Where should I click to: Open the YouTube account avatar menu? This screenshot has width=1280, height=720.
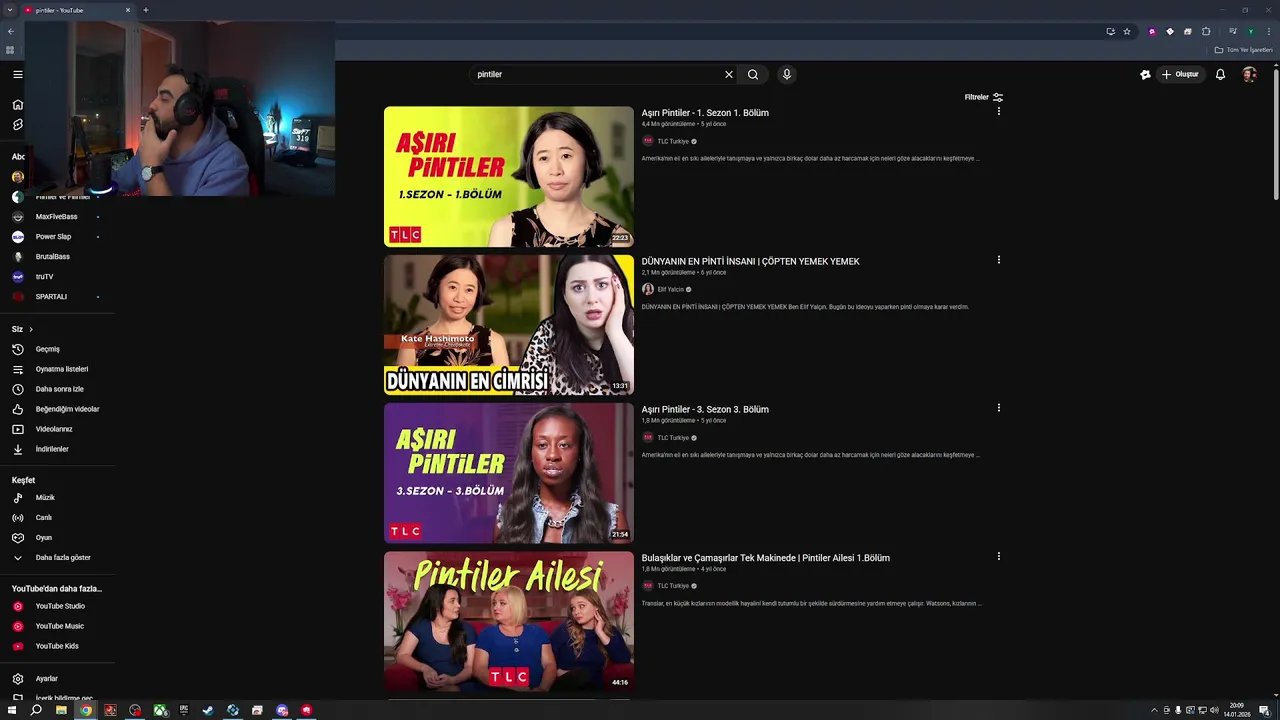[x=1249, y=74]
